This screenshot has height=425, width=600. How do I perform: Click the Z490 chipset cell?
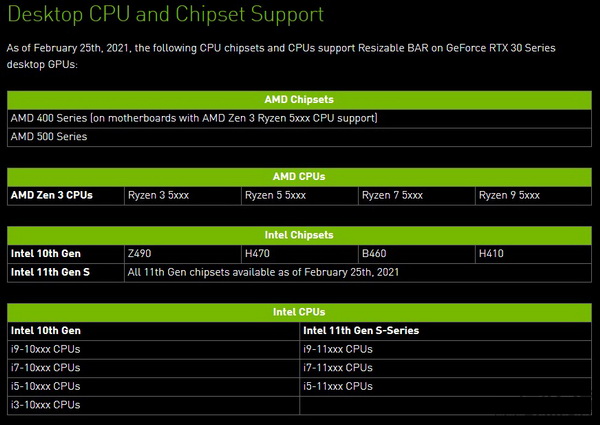(x=183, y=254)
